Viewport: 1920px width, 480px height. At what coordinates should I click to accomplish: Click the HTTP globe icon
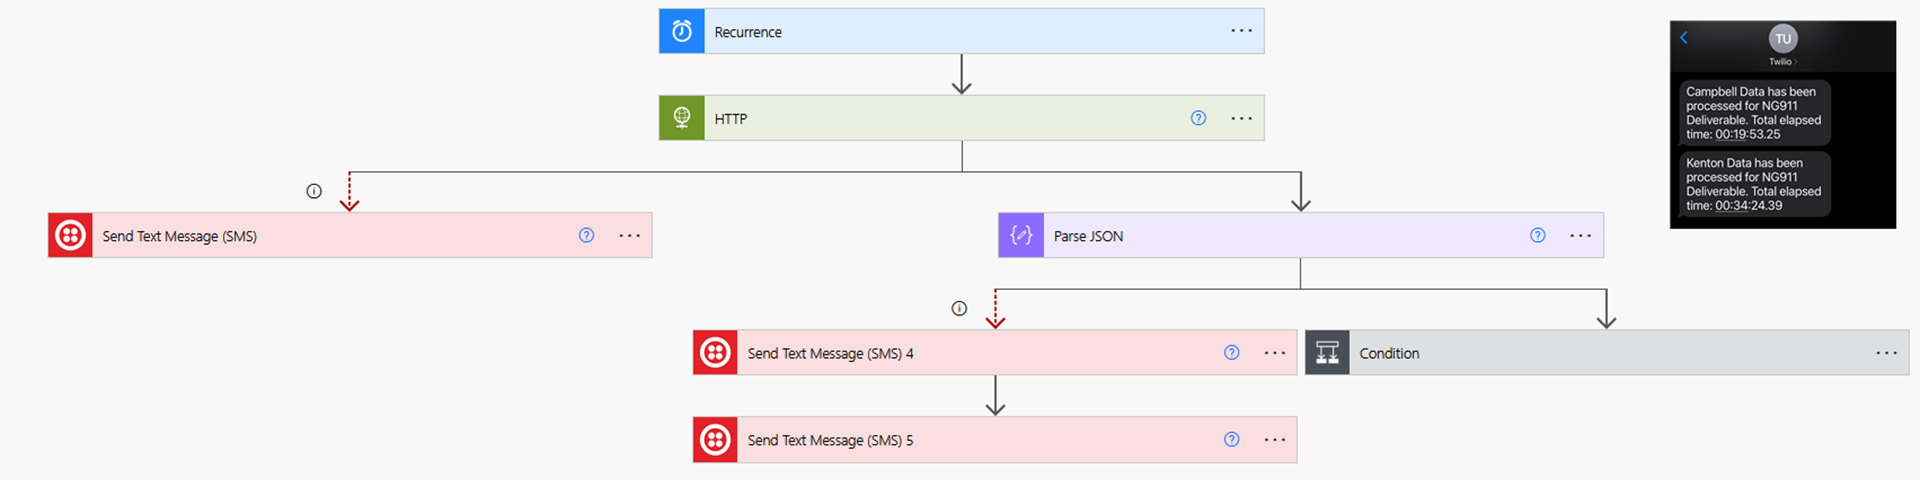pos(682,118)
